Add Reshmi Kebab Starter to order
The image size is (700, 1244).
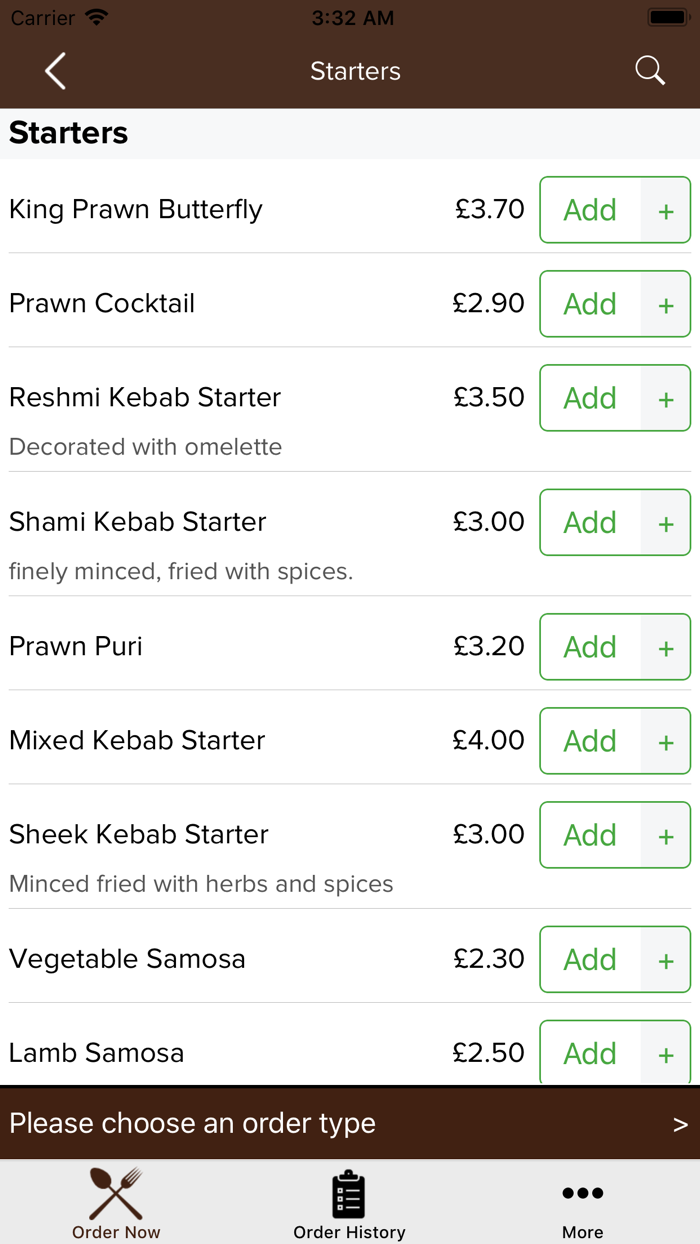point(590,398)
